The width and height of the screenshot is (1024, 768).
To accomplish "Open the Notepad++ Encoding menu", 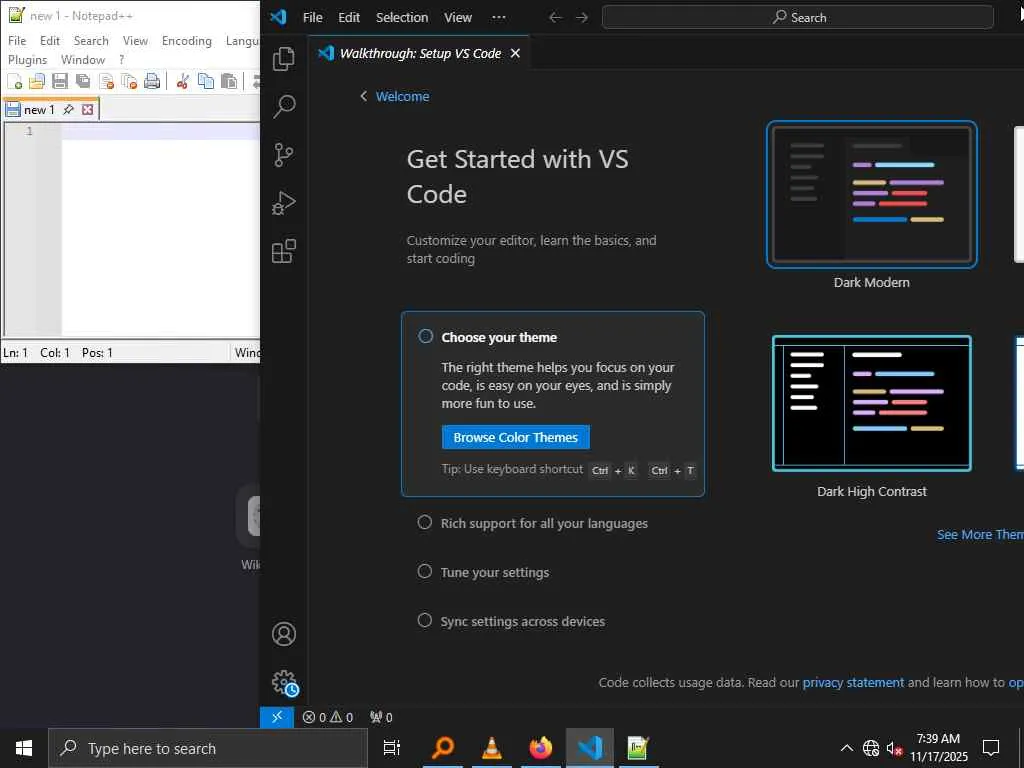I will [187, 40].
